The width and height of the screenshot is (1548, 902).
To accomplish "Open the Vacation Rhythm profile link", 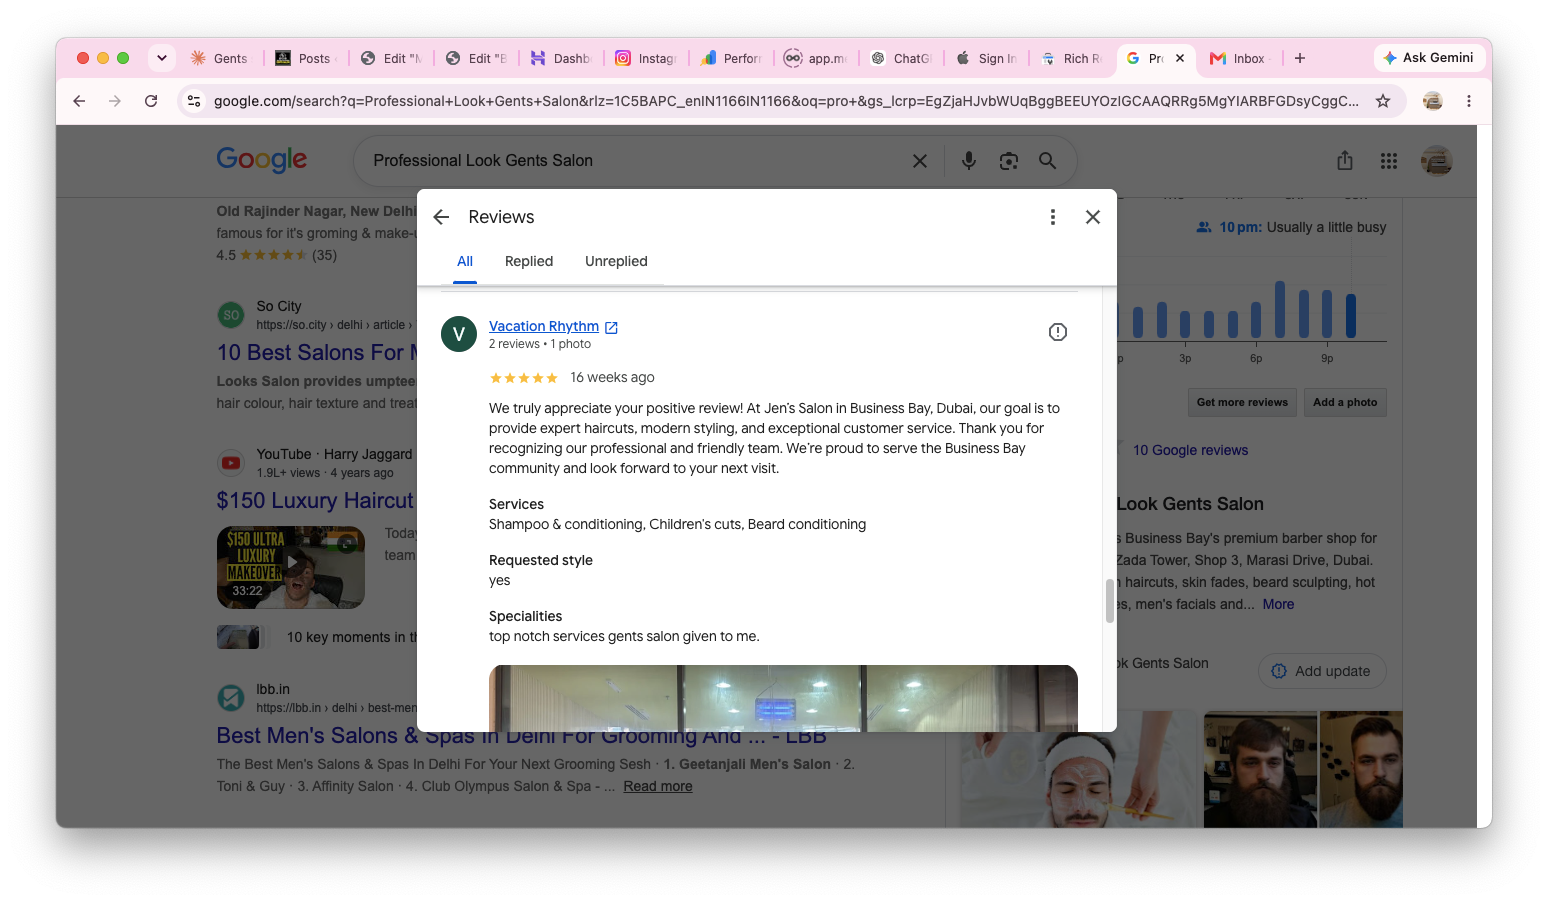I will (544, 326).
